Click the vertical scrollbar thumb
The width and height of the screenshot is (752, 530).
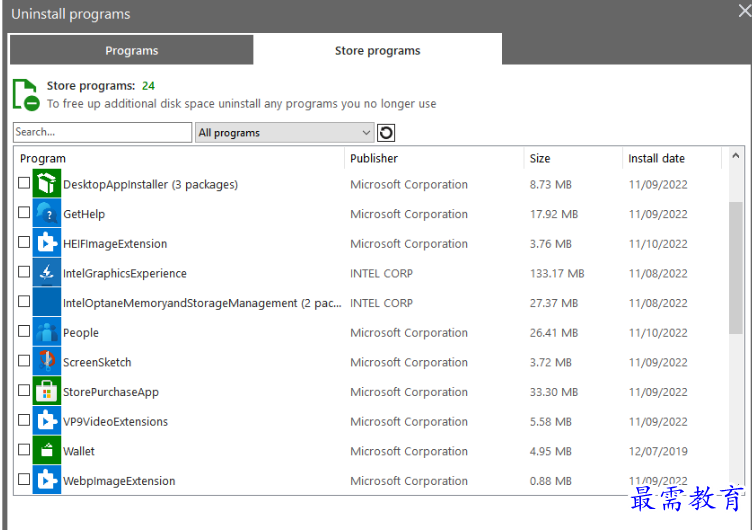pos(736,268)
